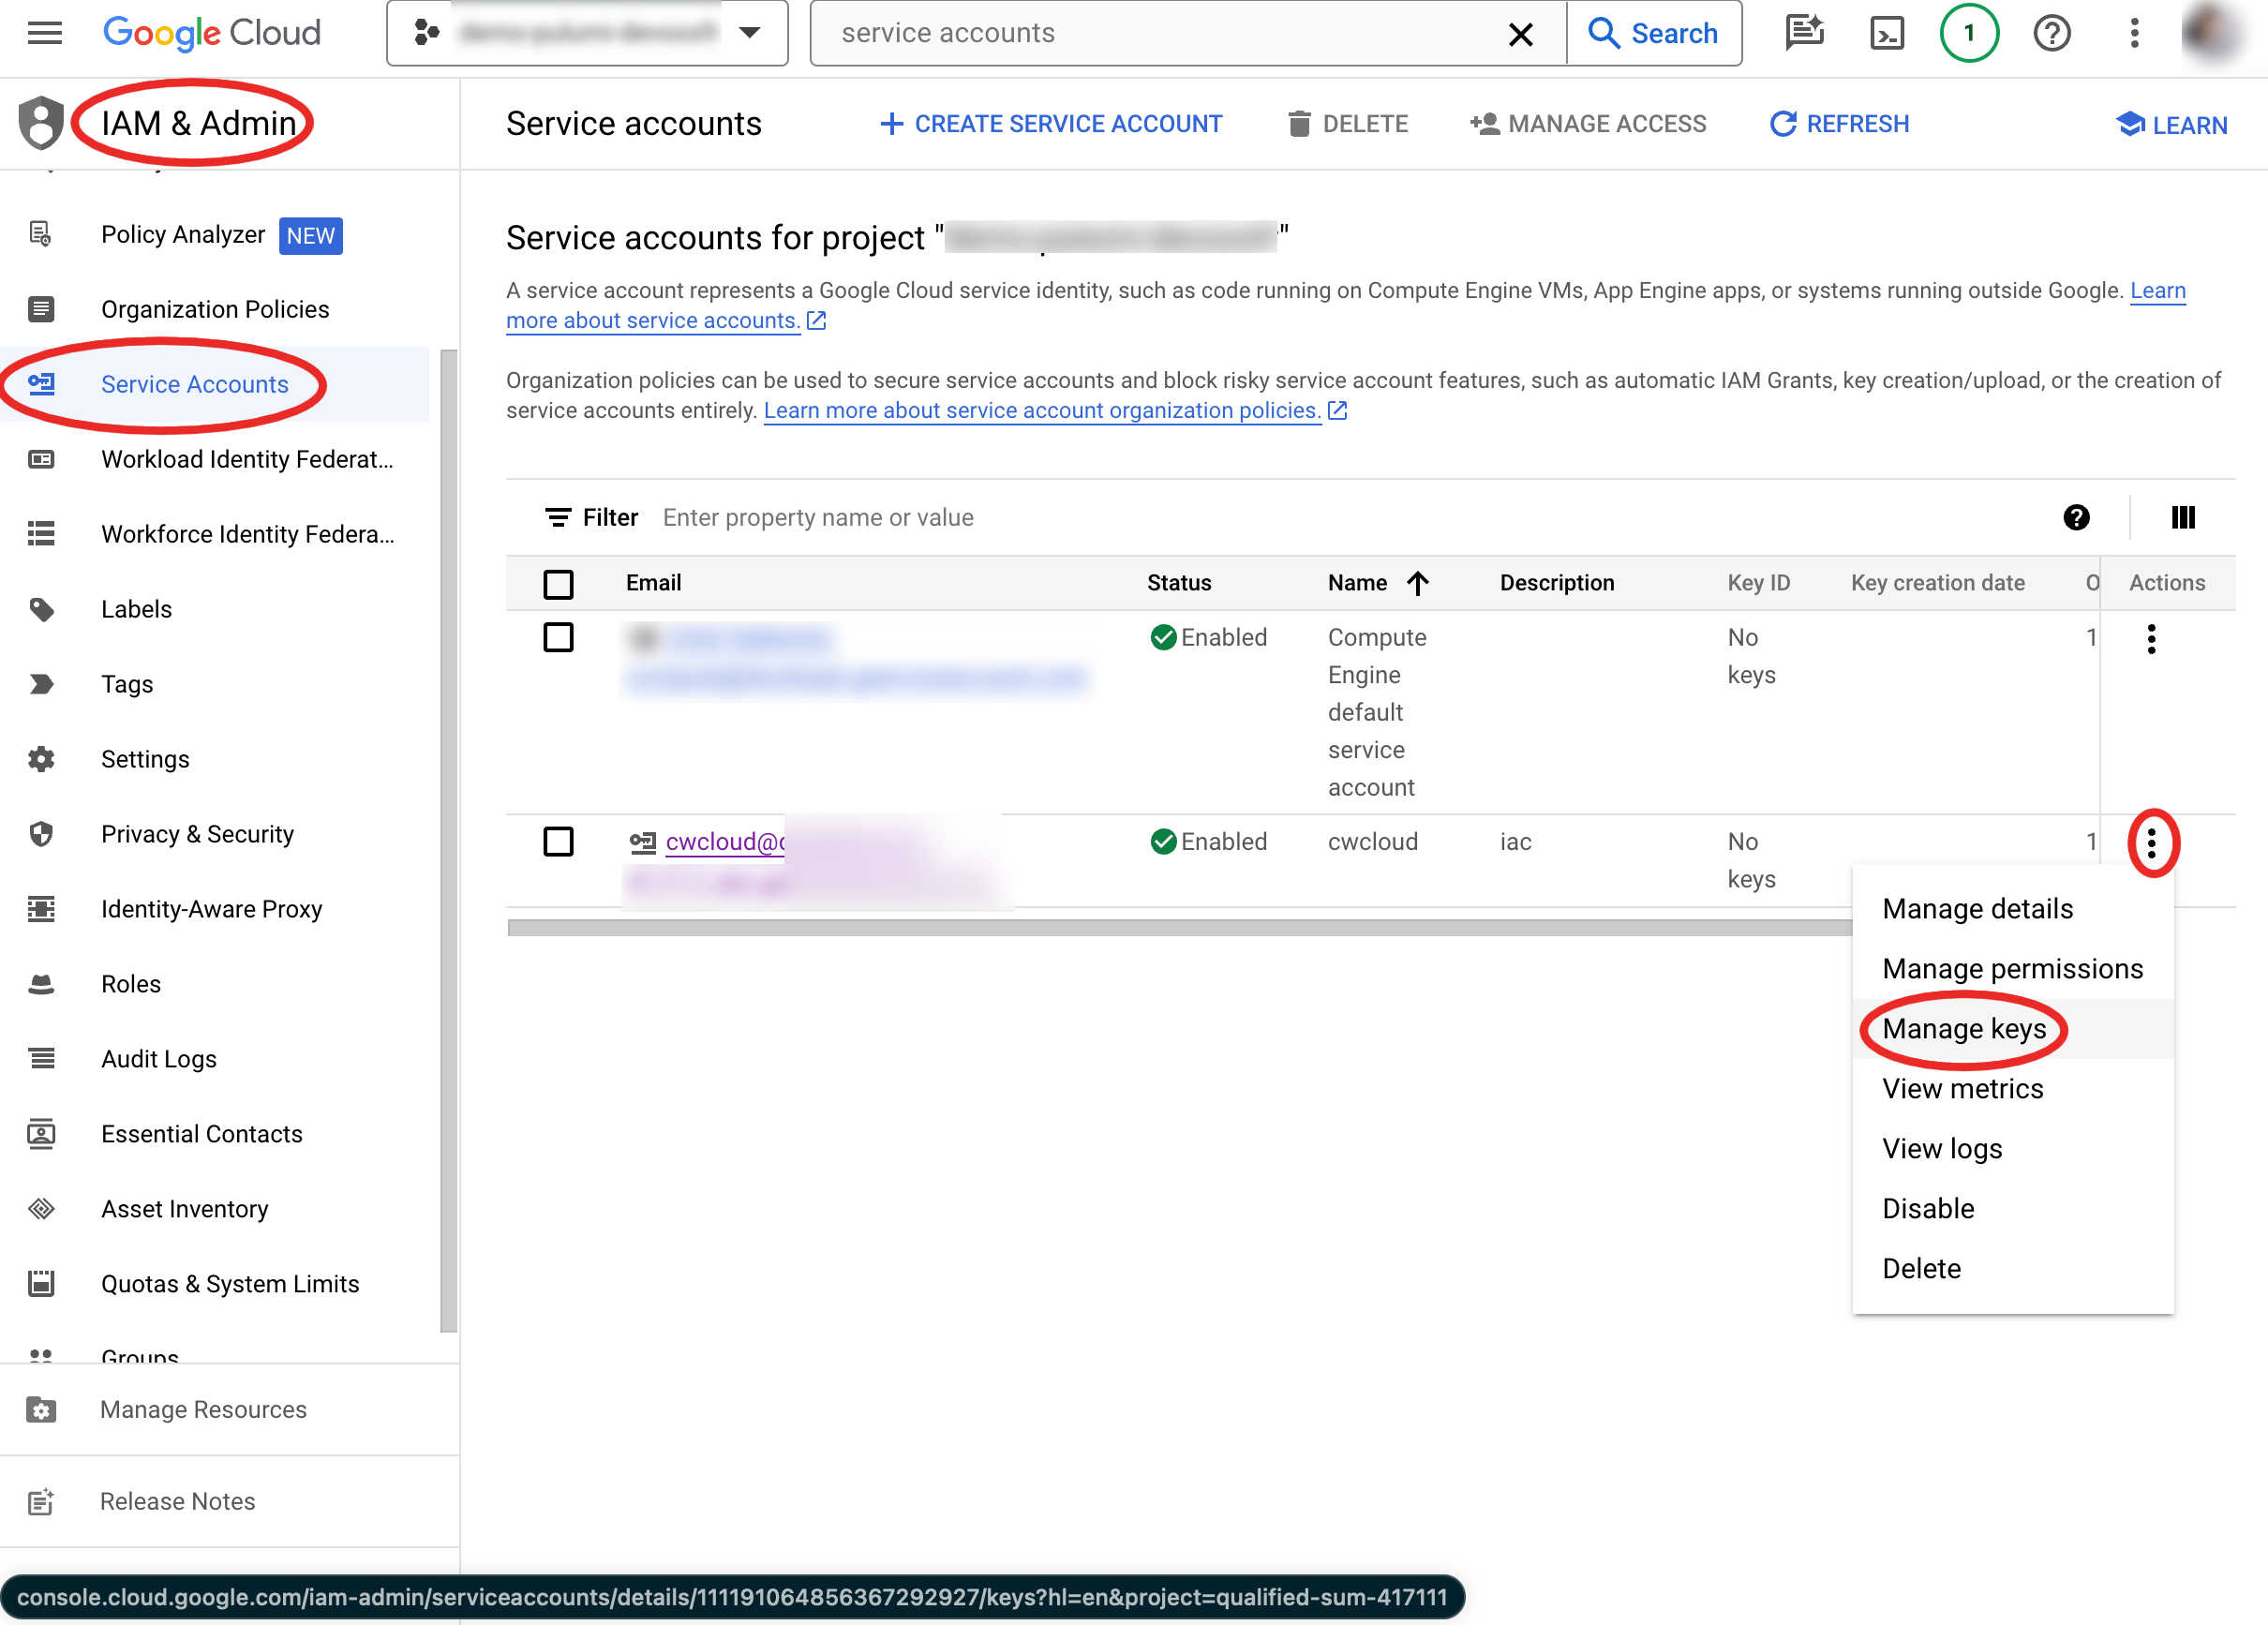
Task: Select the checkbox for Compute Engine account
Action: (558, 636)
